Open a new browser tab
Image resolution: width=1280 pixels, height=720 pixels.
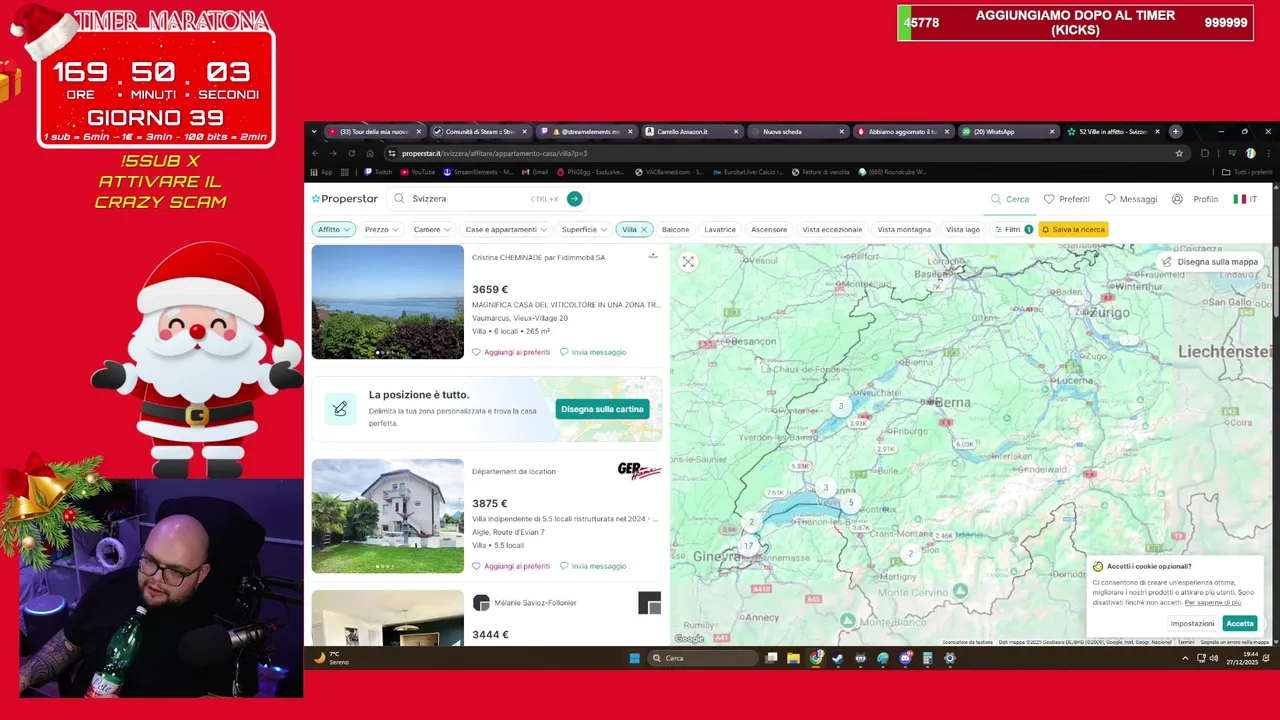click(1176, 131)
